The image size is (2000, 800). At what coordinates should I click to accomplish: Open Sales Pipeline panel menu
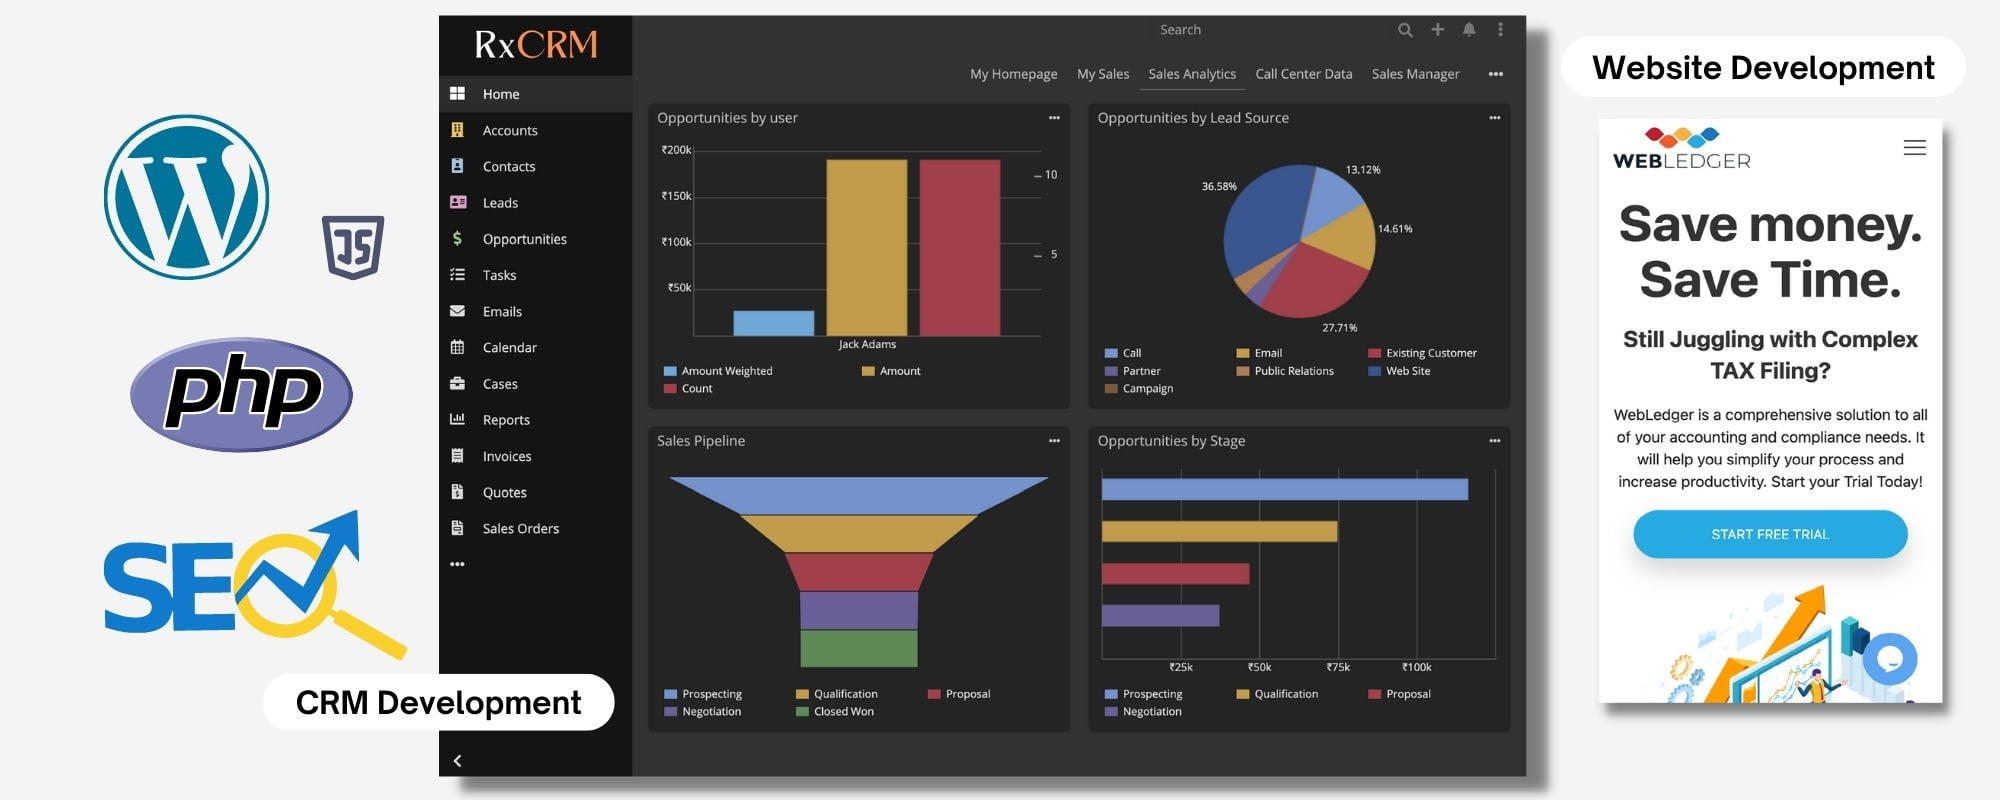[1054, 441]
